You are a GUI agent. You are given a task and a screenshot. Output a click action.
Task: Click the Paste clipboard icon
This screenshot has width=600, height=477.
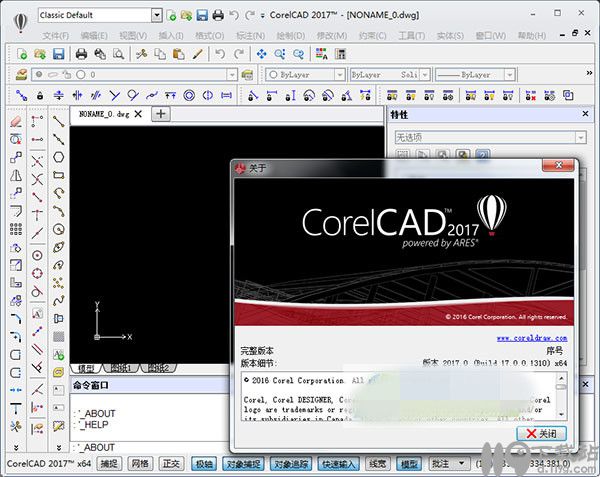(x=178, y=54)
